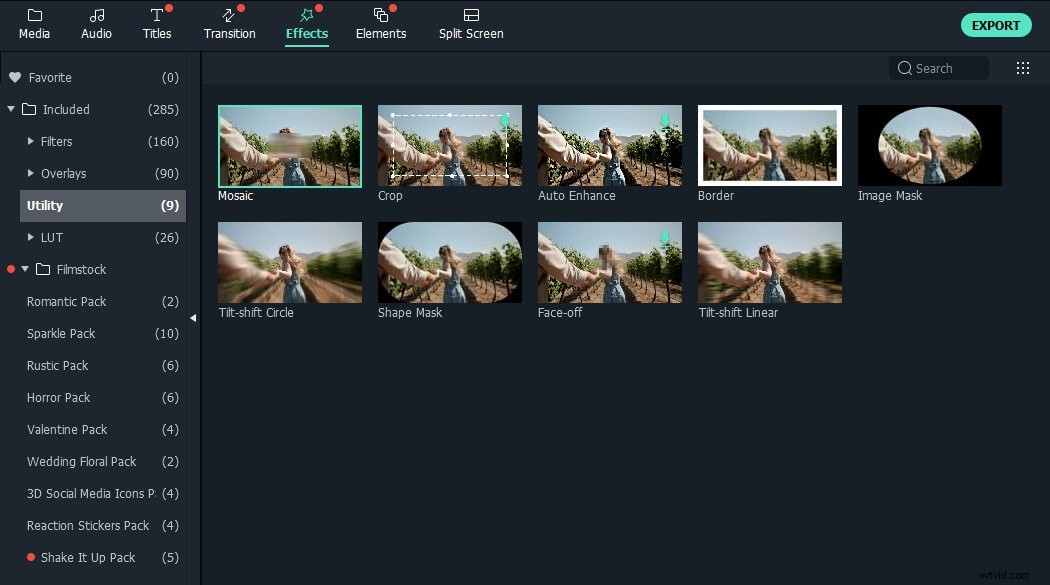Screen dimensions: 1050x585
Task: Choose the Face-off effect
Action: coord(609,262)
